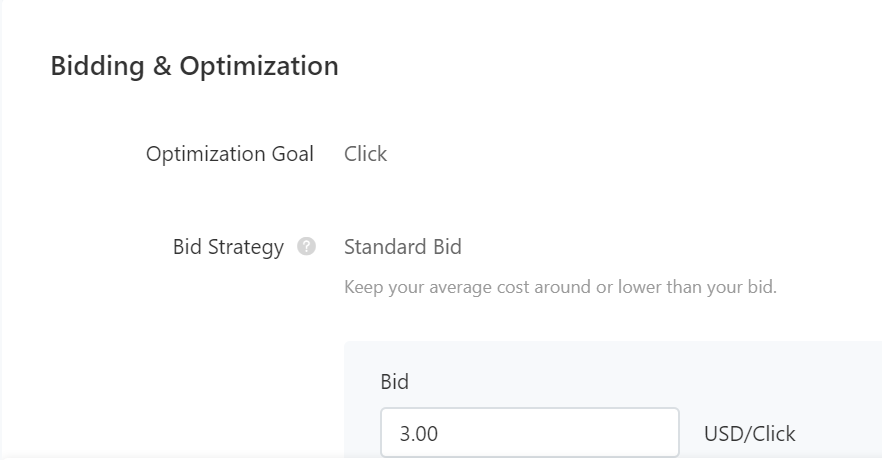
Task: Click the Bid Strategy label text
Action: coord(228,247)
